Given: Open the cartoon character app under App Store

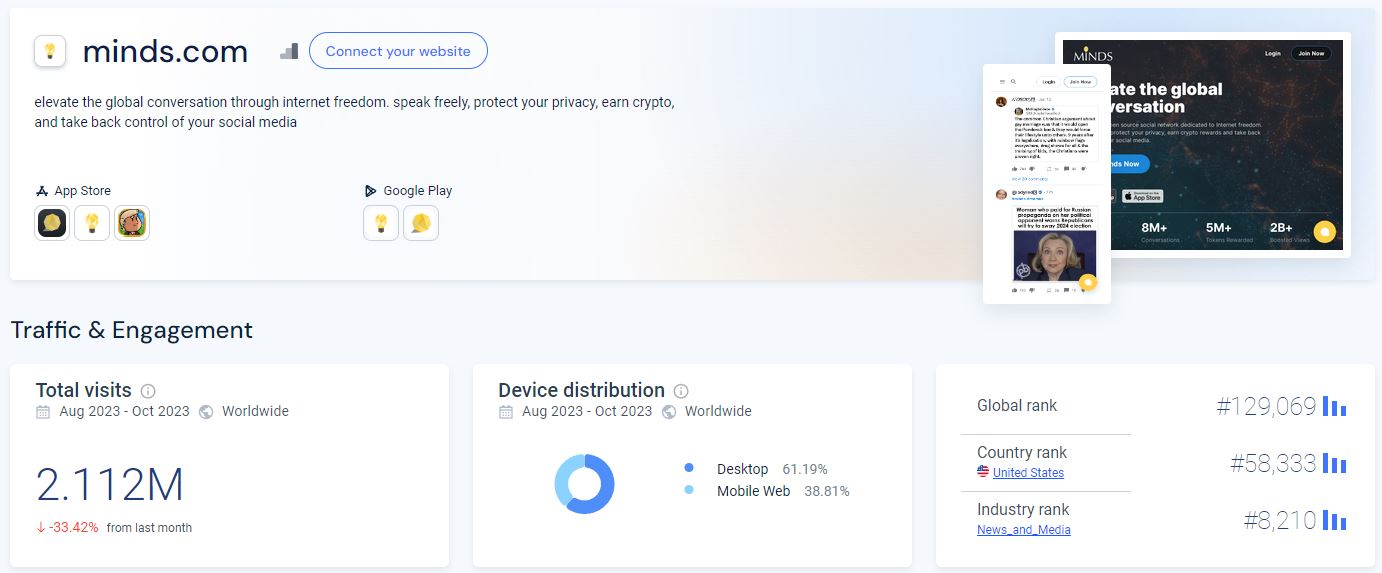Looking at the screenshot, I should click(132, 223).
